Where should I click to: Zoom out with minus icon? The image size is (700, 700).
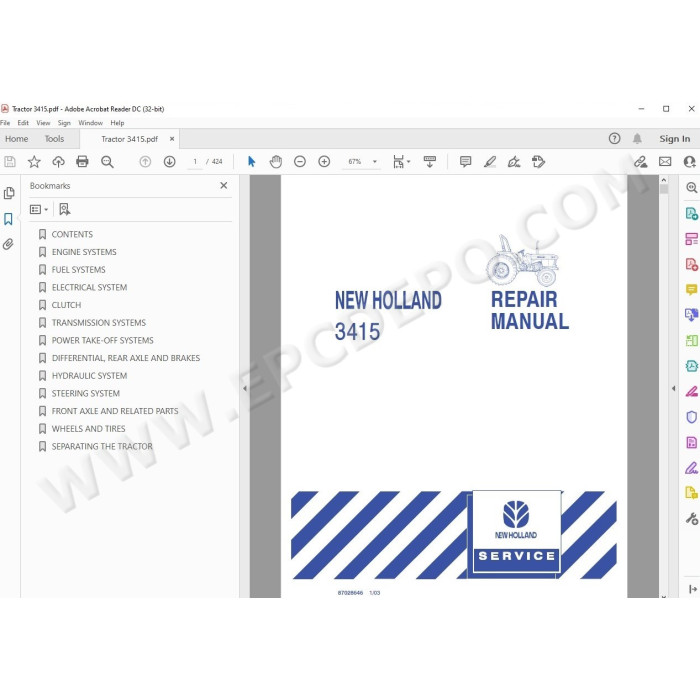[x=300, y=162]
